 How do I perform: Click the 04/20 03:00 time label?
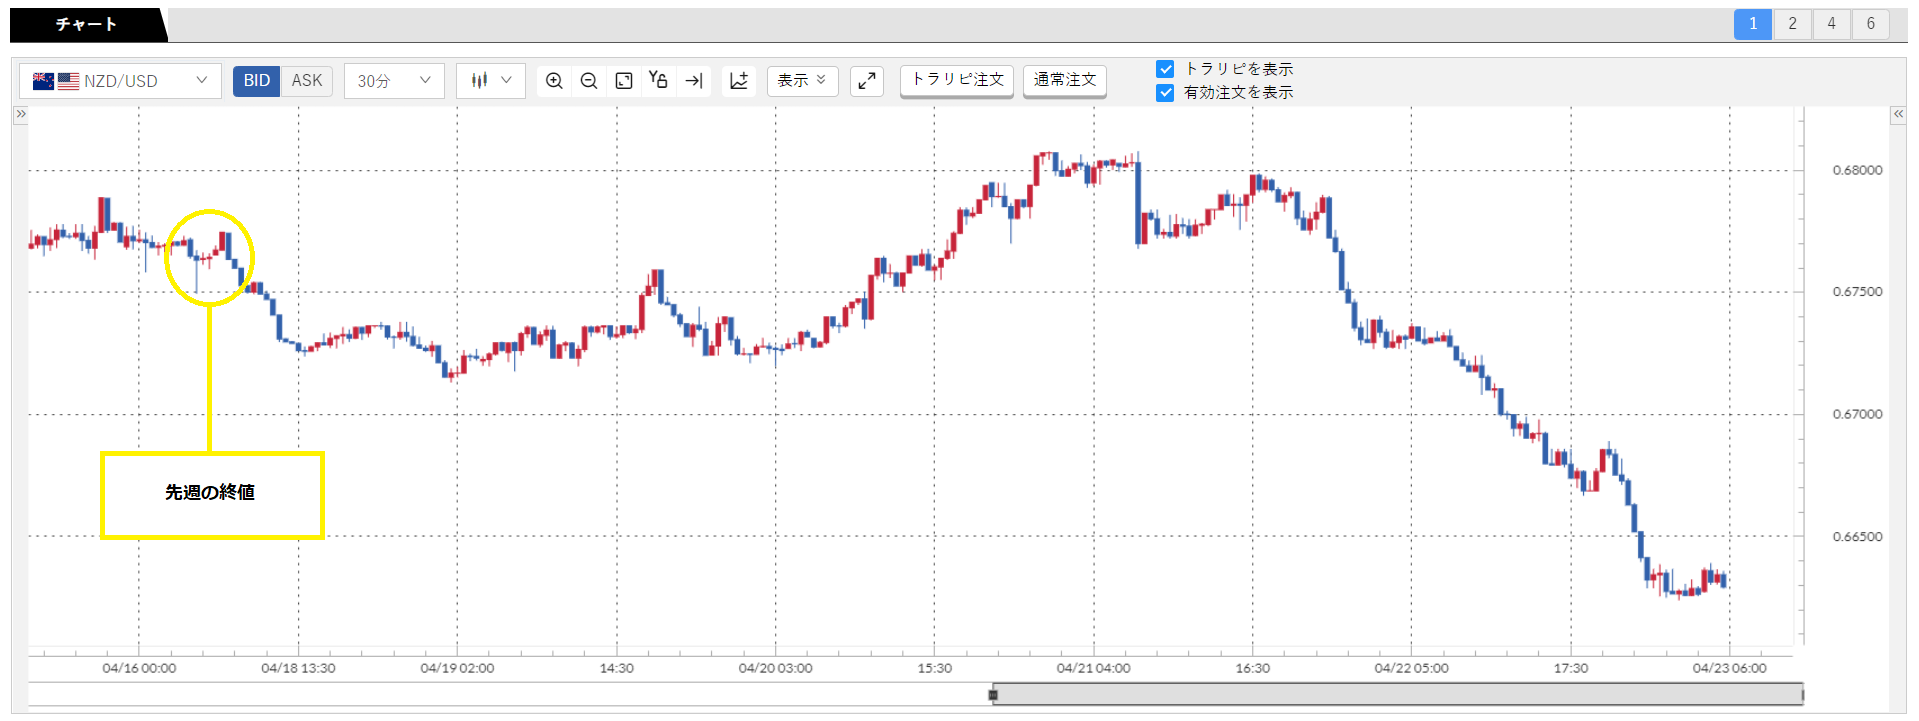click(775, 668)
